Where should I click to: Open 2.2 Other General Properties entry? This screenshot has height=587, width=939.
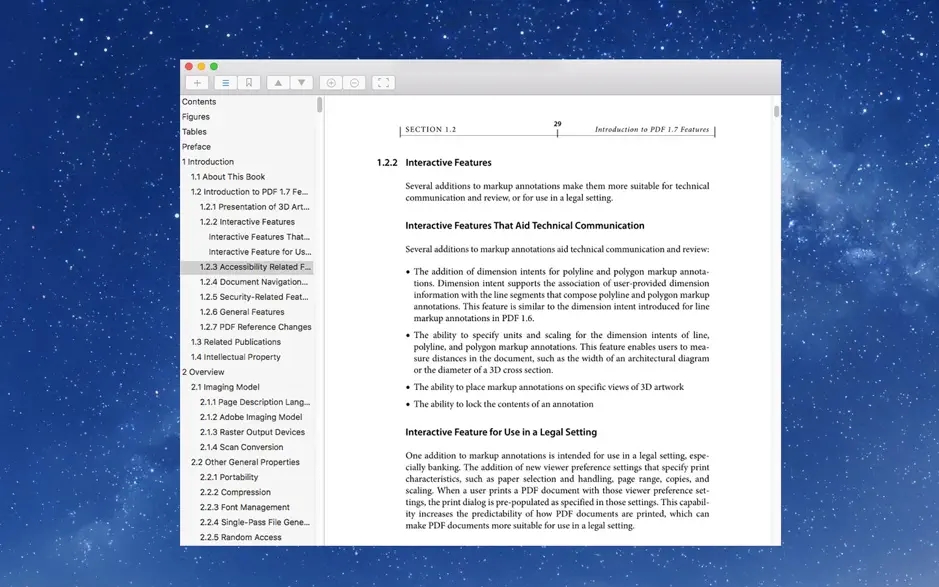(x=245, y=462)
